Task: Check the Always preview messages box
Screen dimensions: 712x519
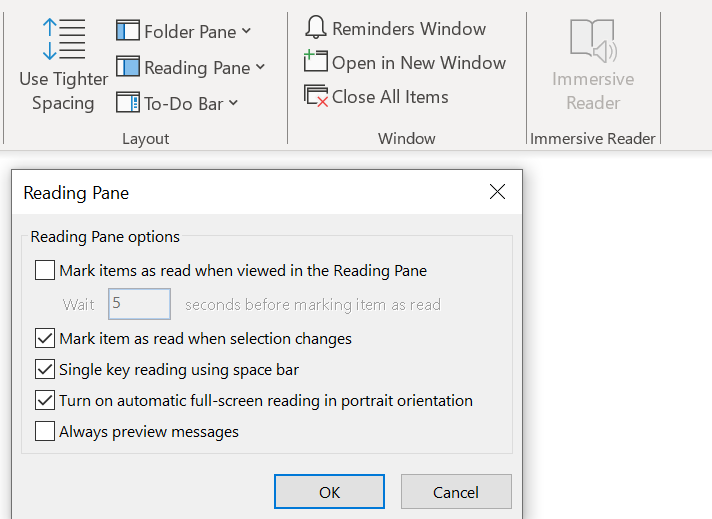Action: pos(45,432)
